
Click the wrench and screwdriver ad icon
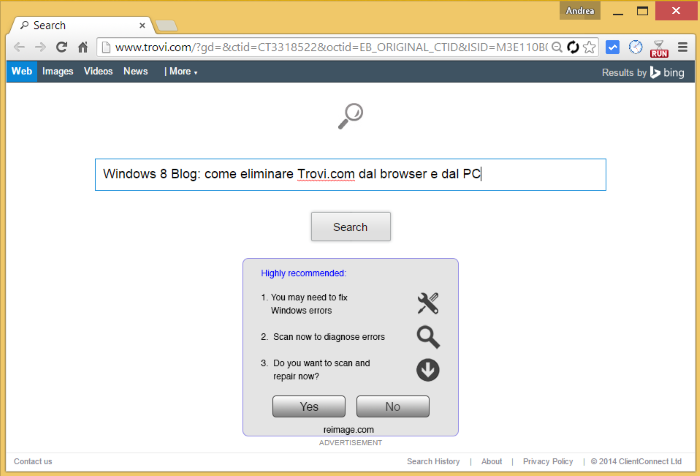(x=428, y=303)
